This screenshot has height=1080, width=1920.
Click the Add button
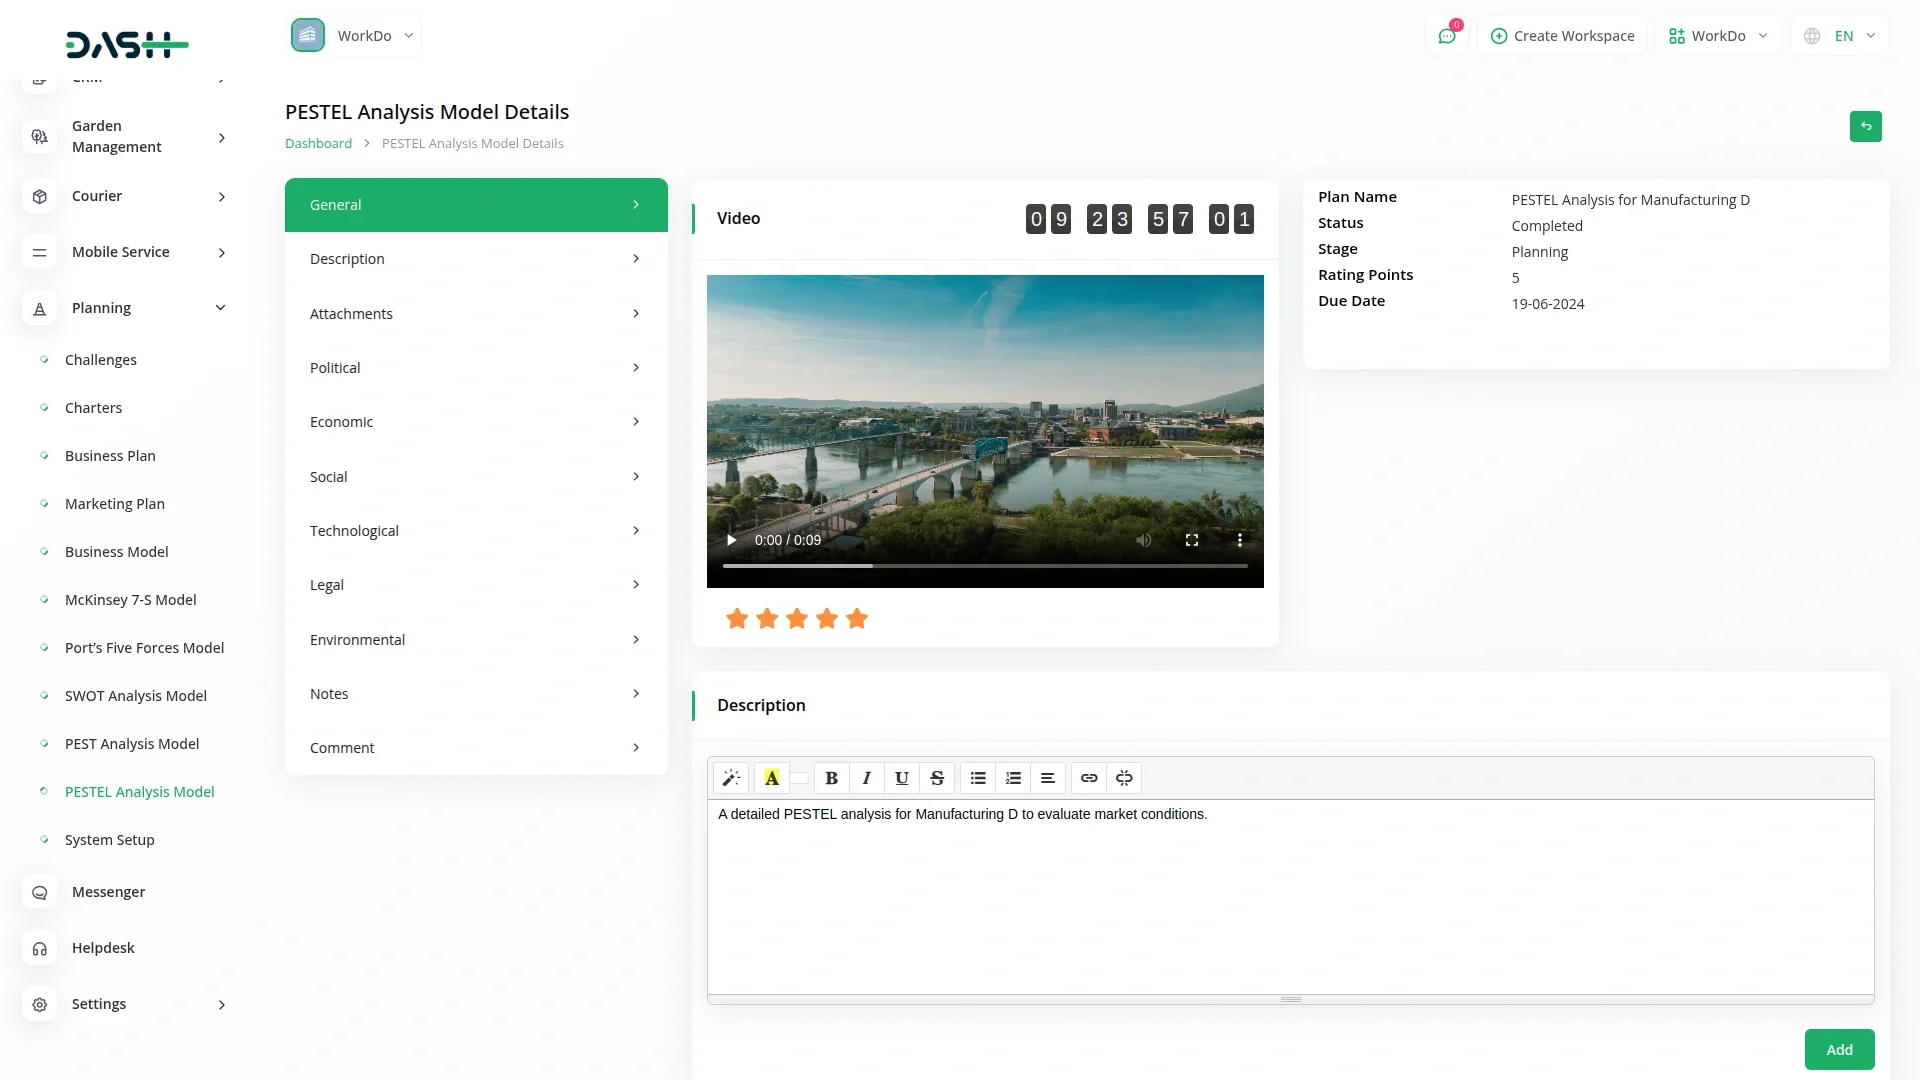[x=1839, y=1050]
